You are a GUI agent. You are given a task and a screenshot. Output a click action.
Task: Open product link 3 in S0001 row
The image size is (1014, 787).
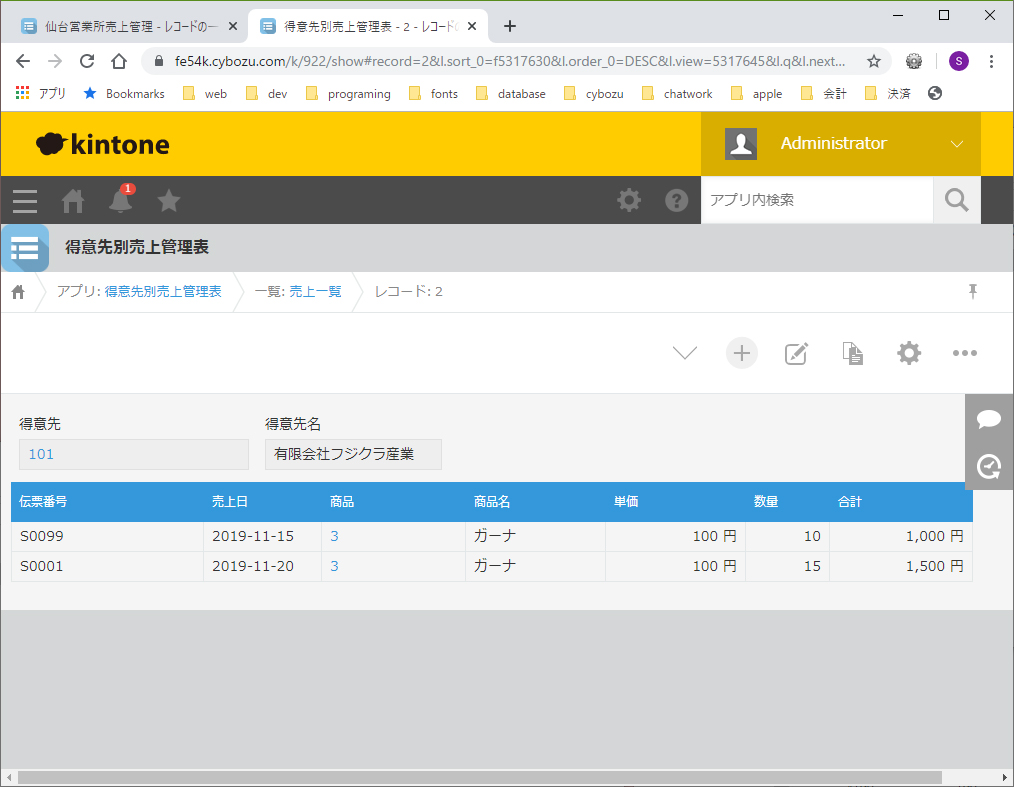tap(334, 566)
